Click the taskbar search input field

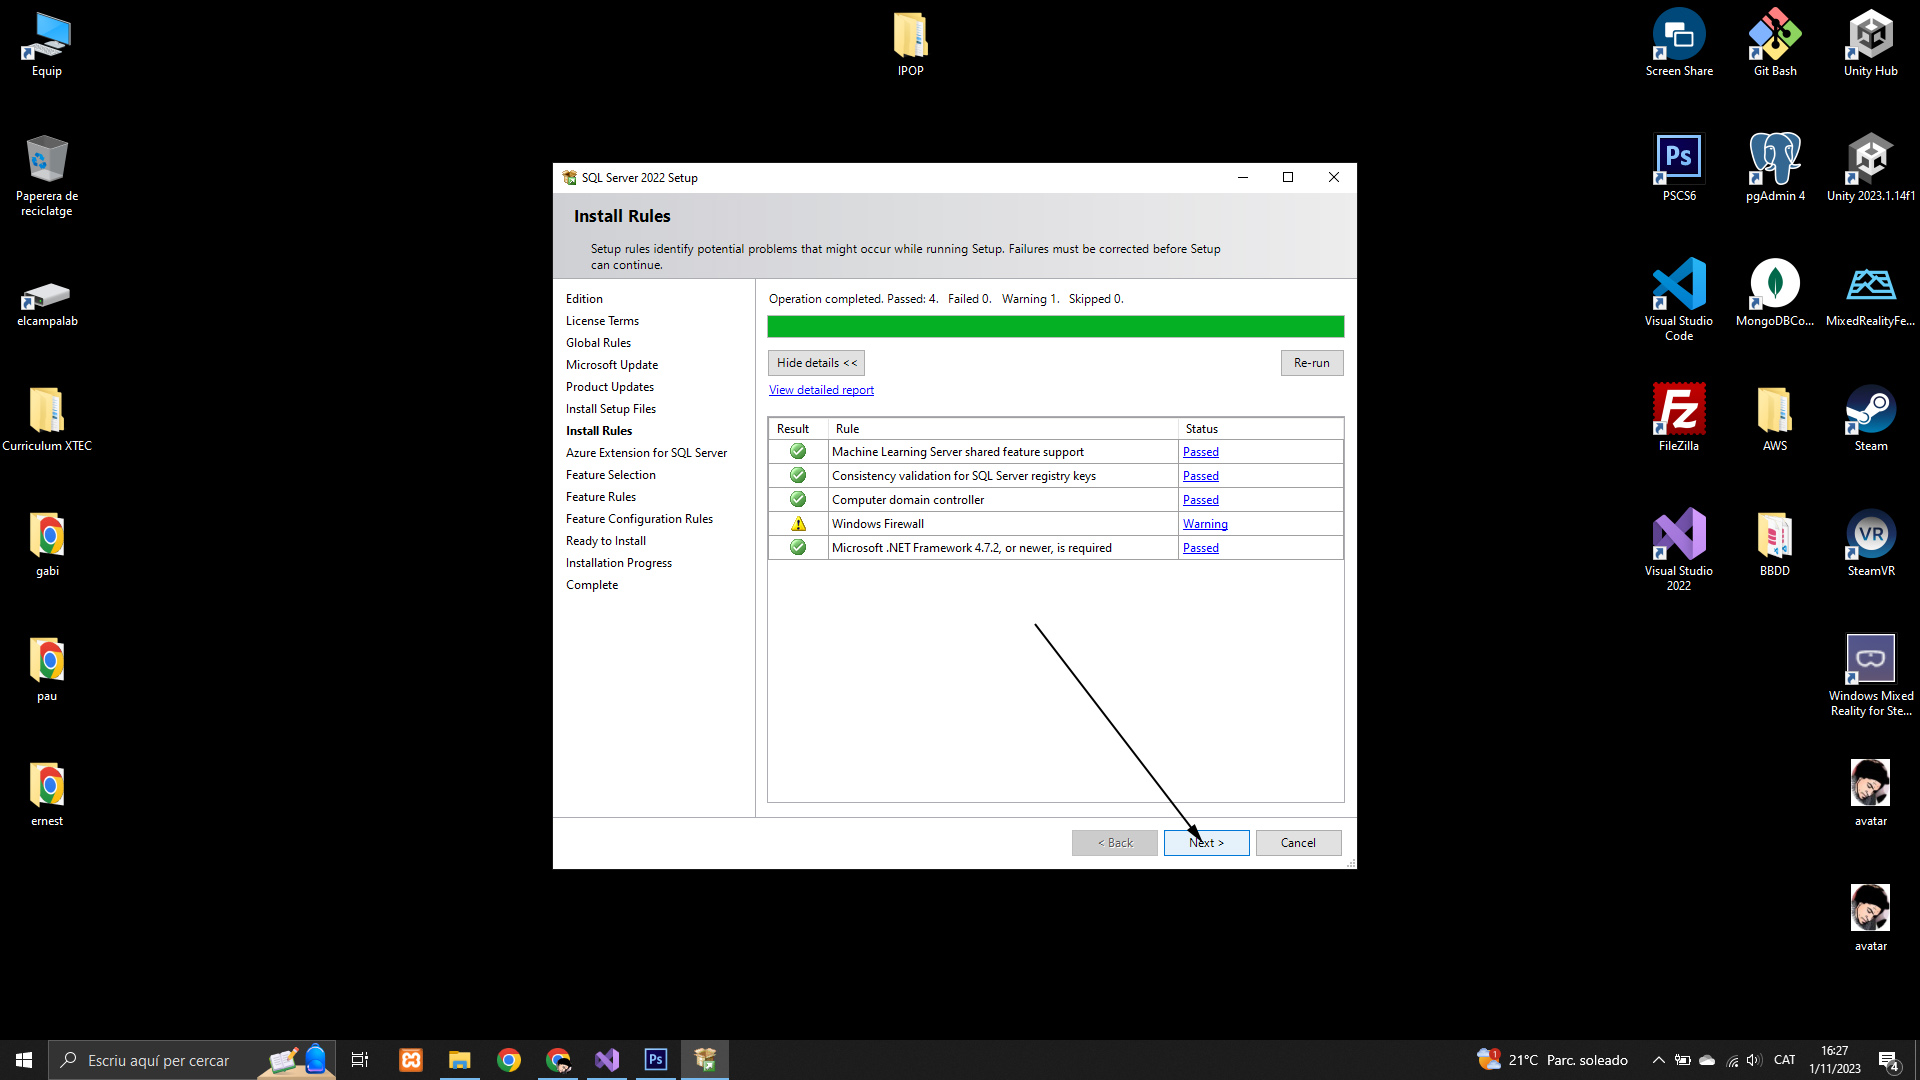tap(160, 1060)
